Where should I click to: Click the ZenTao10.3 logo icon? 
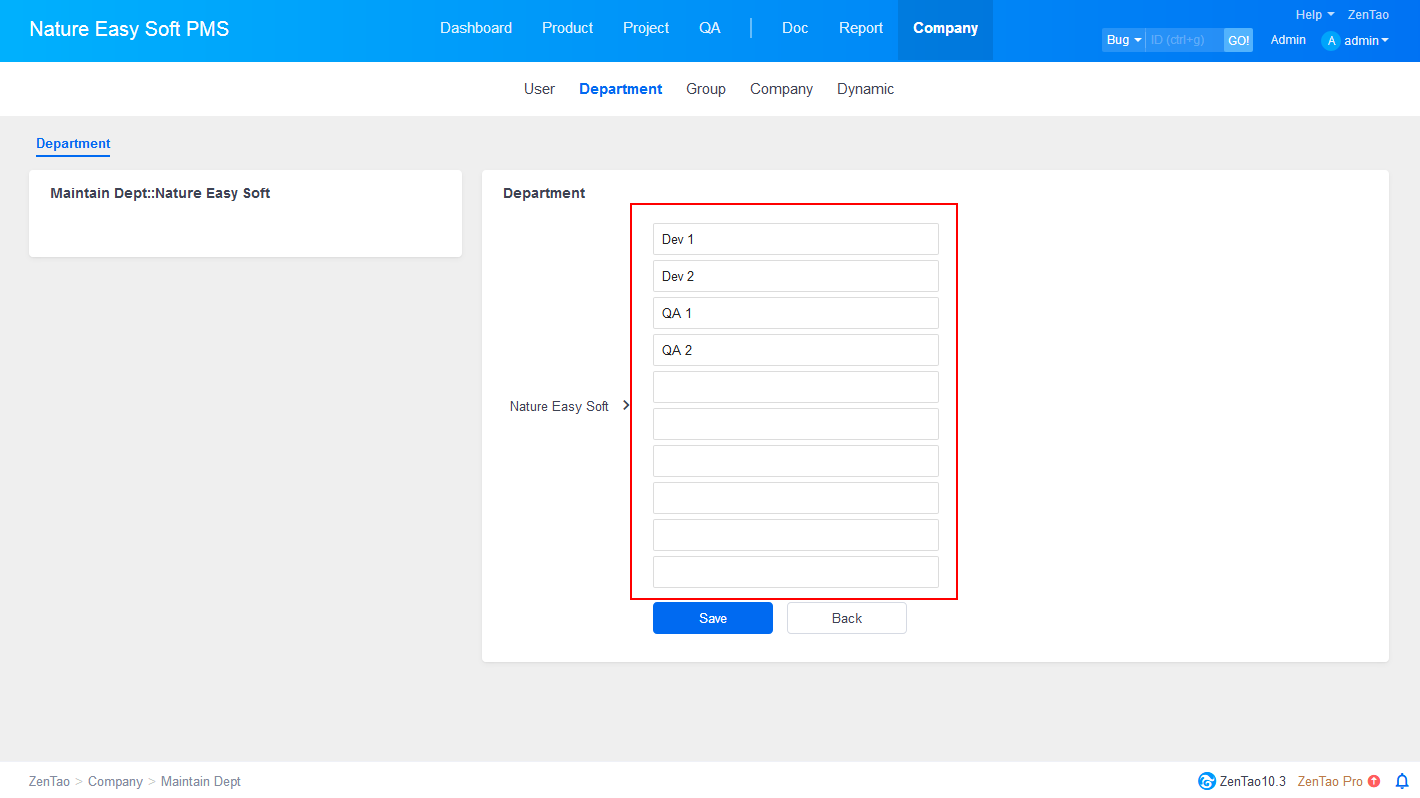pyautogui.click(x=1207, y=781)
